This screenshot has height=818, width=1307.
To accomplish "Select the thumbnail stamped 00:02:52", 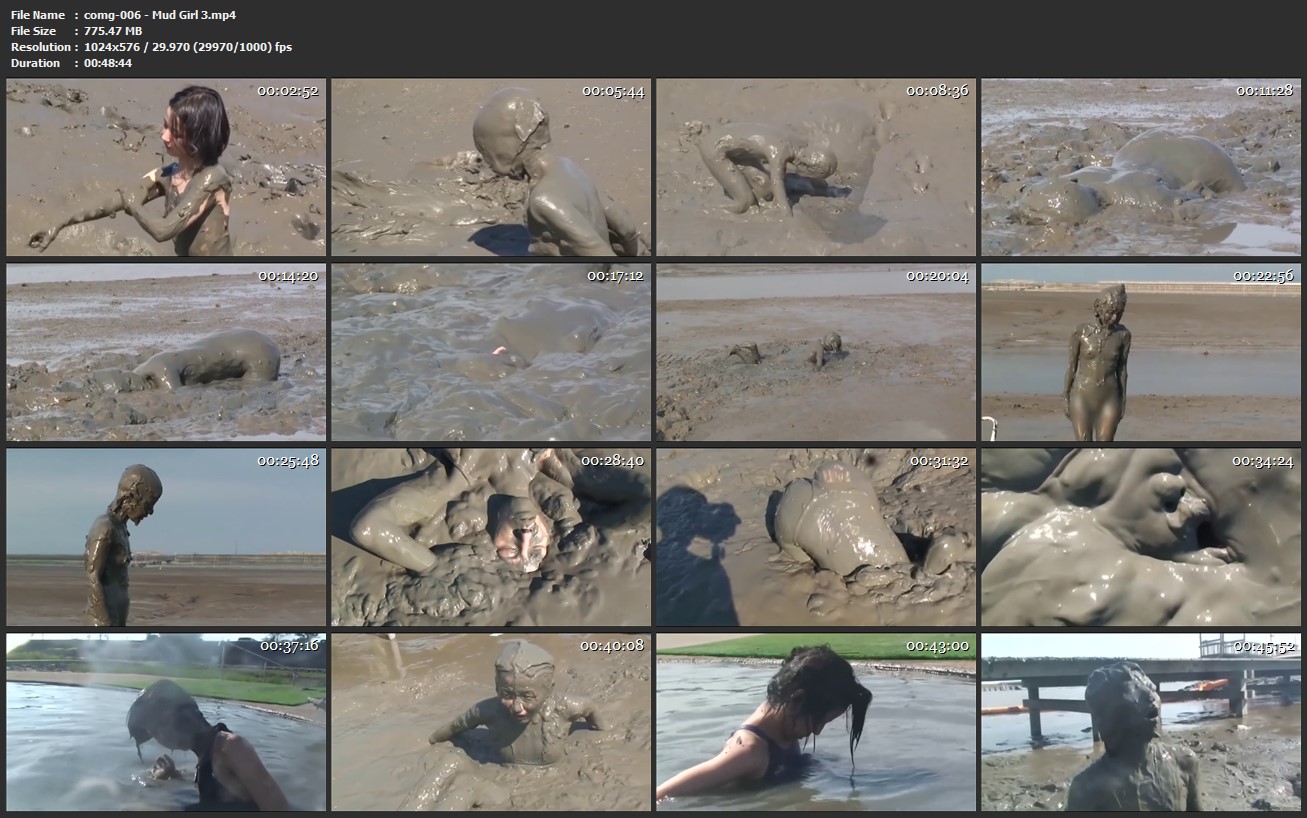I will click(166, 168).
